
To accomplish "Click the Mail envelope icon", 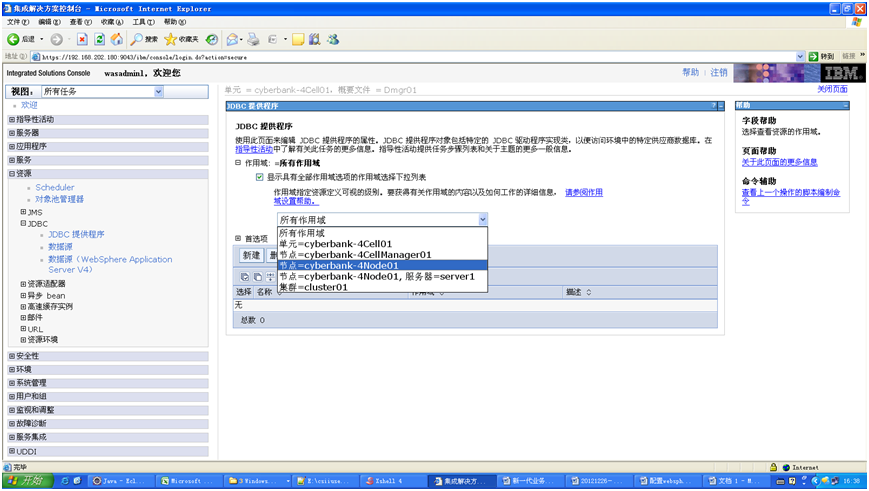I will (x=232, y=39).
